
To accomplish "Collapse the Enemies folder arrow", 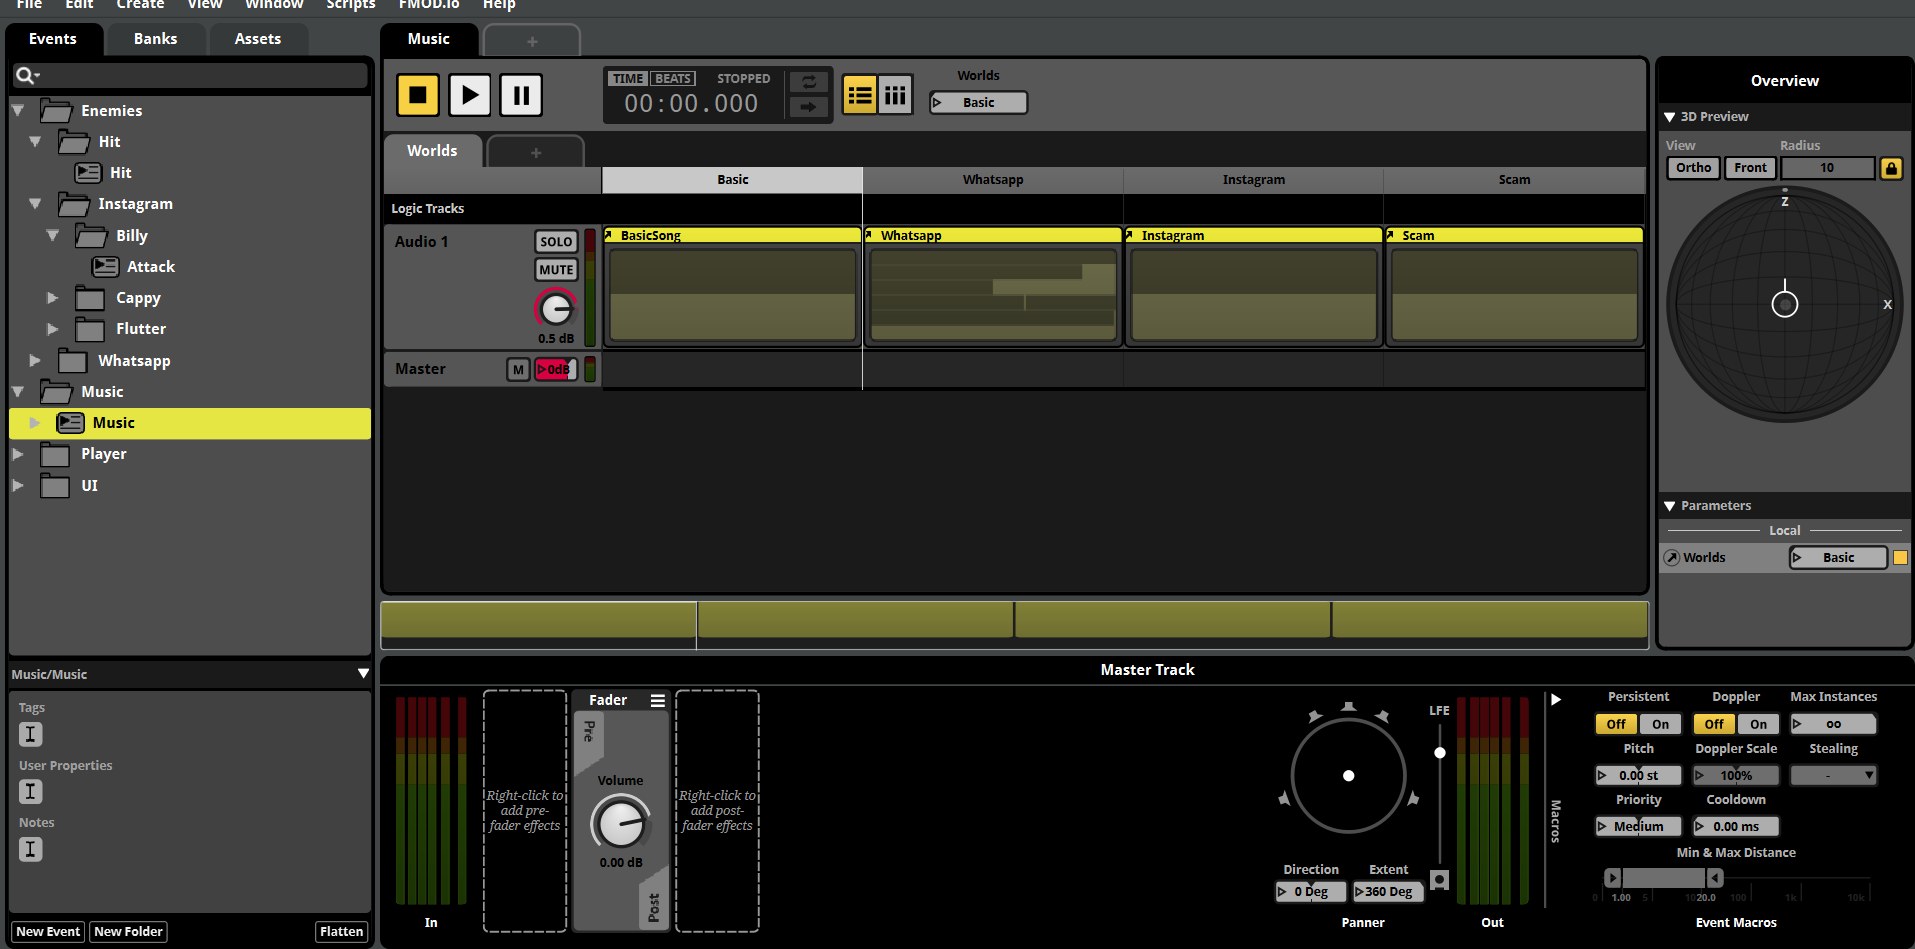I will 18,111.
